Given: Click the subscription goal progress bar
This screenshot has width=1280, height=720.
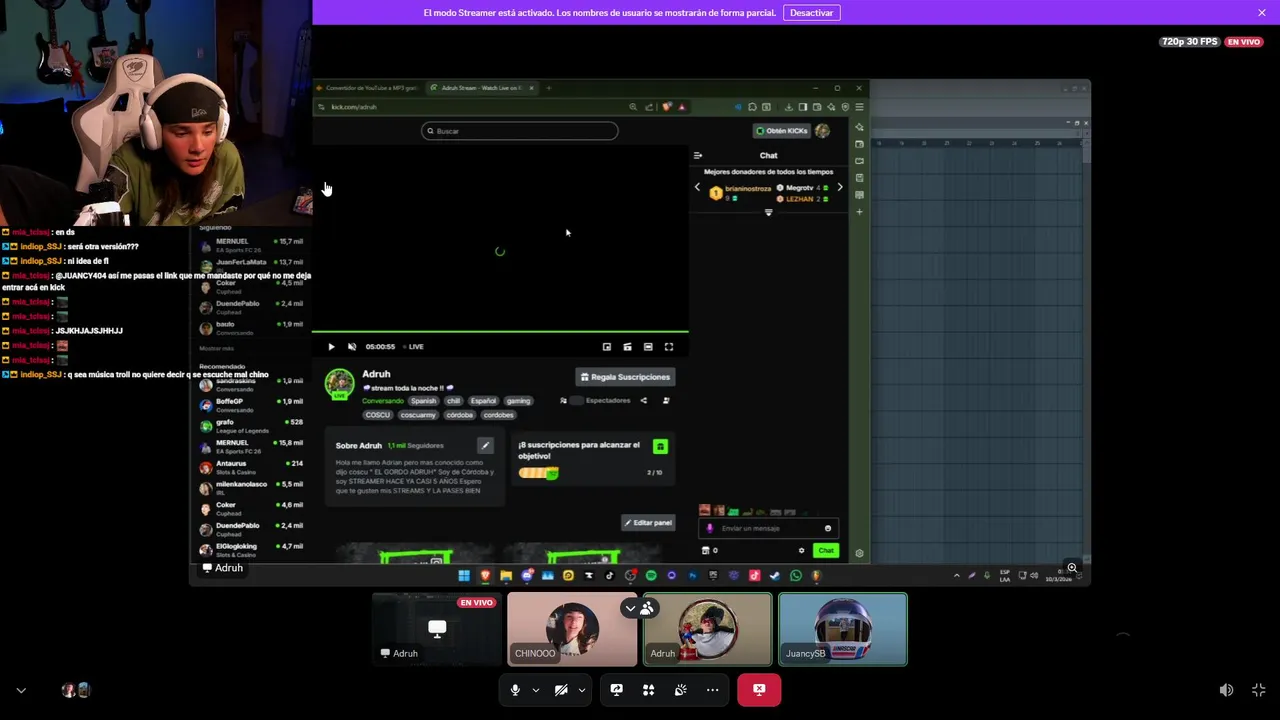Looking at the screenshot, I should [538, 473].
